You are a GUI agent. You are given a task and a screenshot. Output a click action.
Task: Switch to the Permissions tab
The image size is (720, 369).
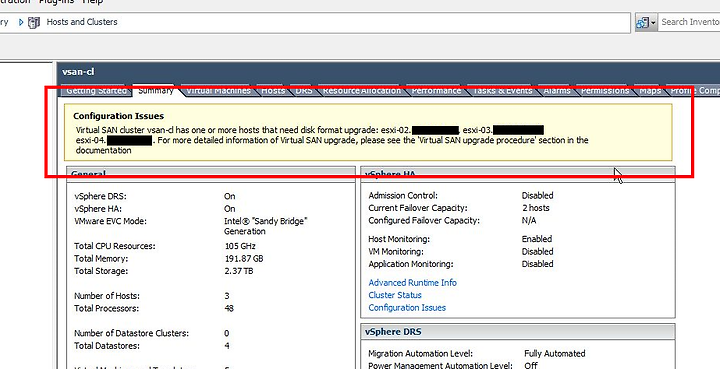tap(604, 90)
